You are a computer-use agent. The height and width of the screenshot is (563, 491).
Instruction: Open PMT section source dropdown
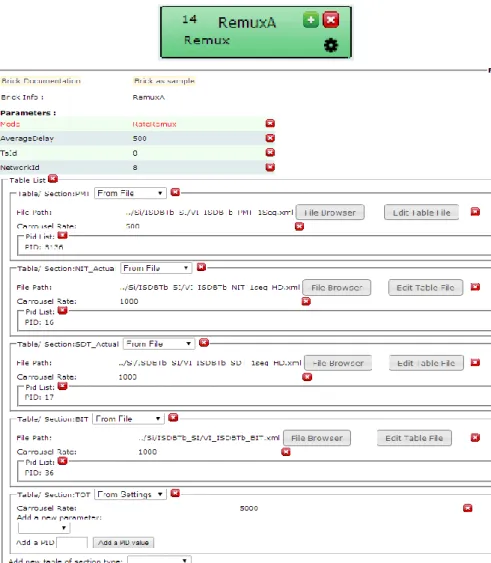click(130, 193)
